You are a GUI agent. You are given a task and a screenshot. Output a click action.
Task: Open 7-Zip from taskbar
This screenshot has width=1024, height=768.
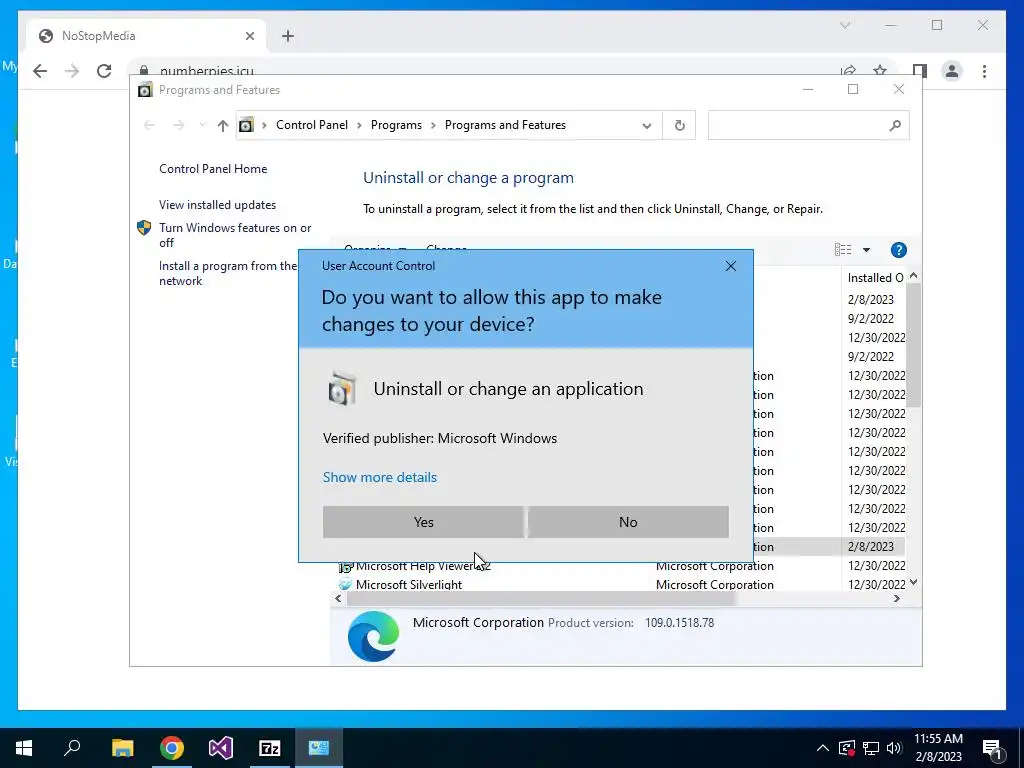click(270, 748)
